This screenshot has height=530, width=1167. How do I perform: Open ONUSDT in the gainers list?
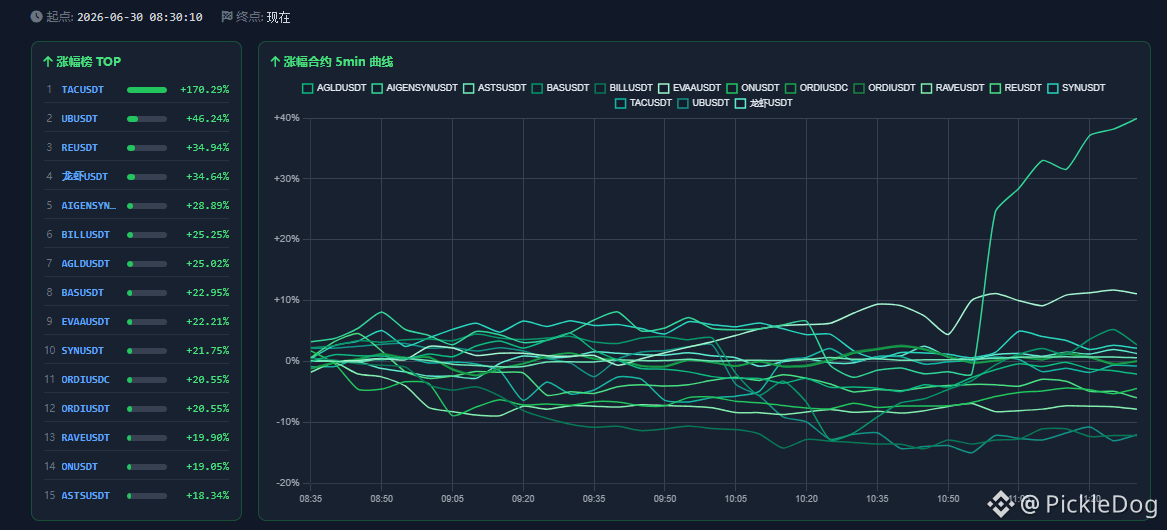click(x=80, y=467)
